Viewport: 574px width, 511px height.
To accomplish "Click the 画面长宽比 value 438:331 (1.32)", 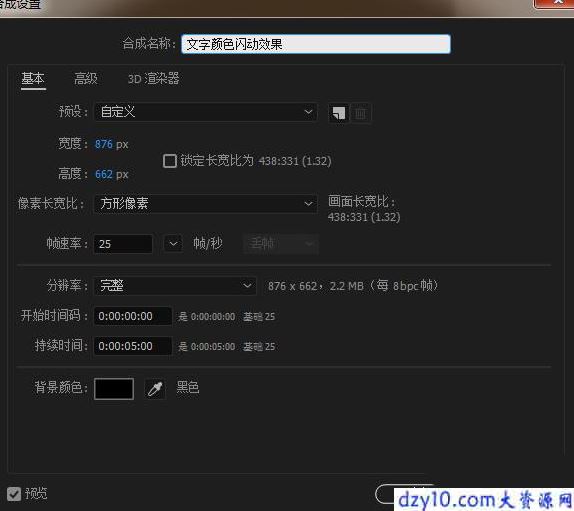I will pyautogui.click(x=364, y=217).
